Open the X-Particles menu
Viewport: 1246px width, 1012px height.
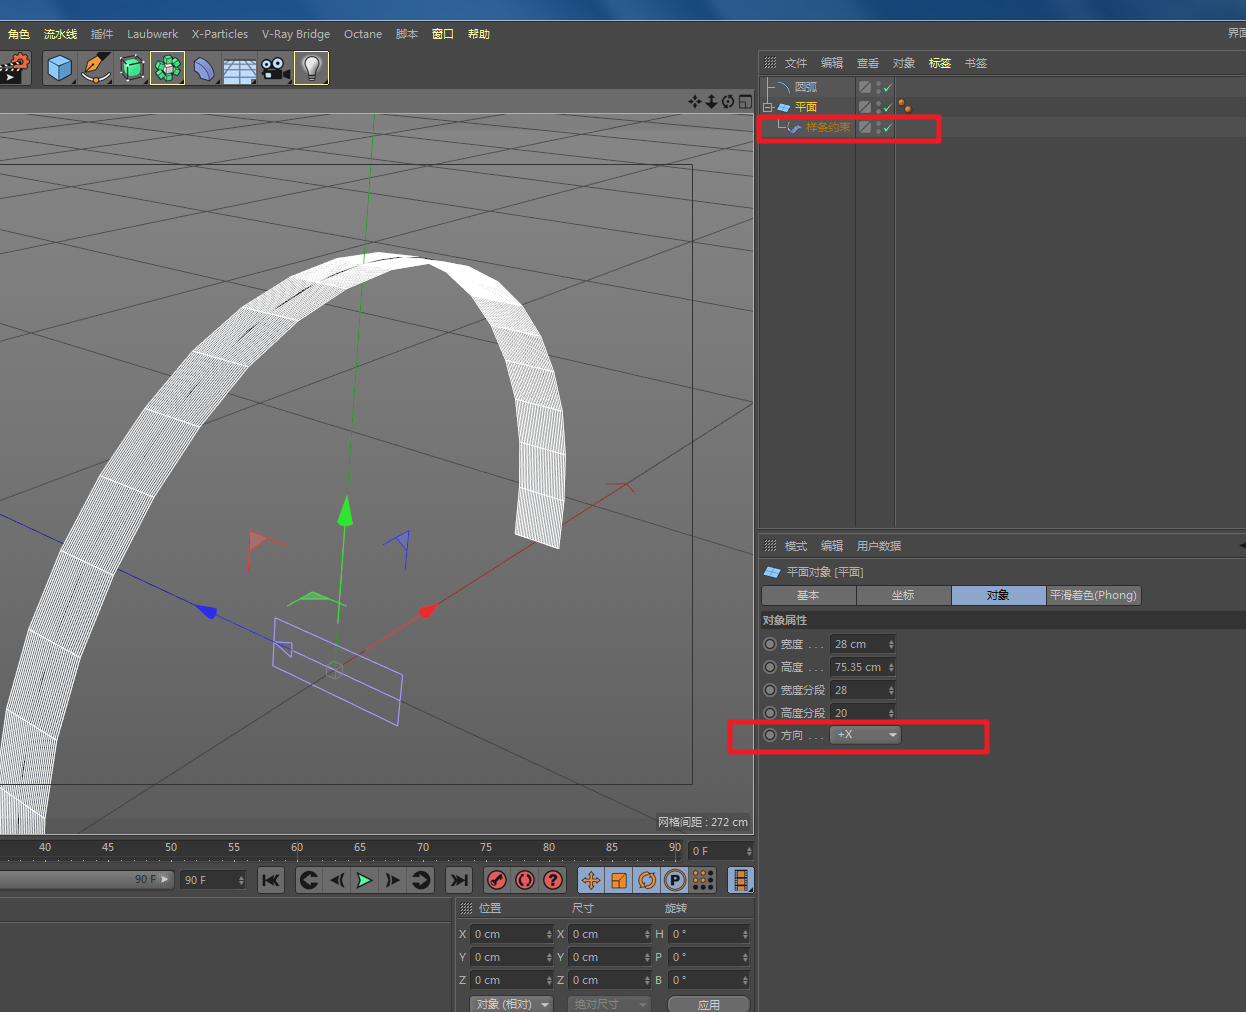(x=220, y=34)
